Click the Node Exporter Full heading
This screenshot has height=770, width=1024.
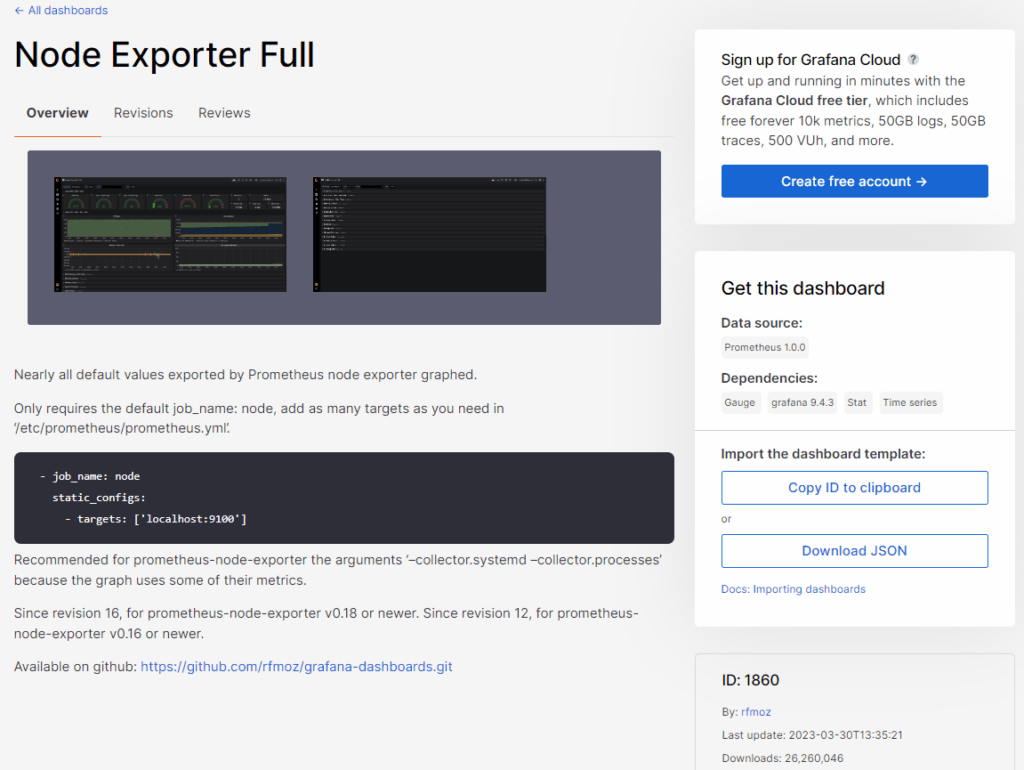click(x=165, y=55)
